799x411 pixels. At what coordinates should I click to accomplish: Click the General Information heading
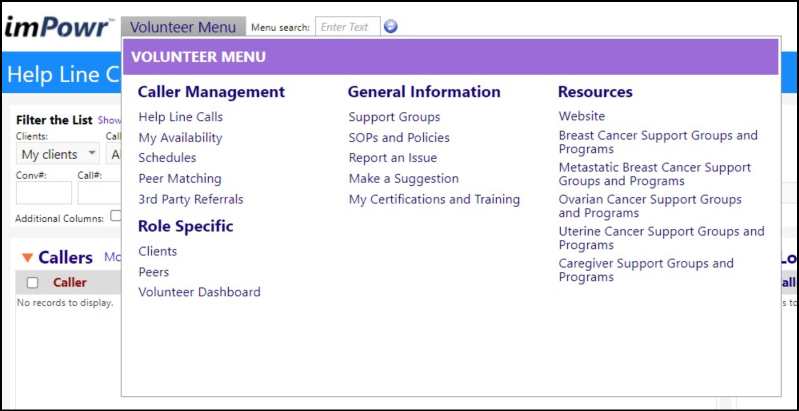[424, 92]
